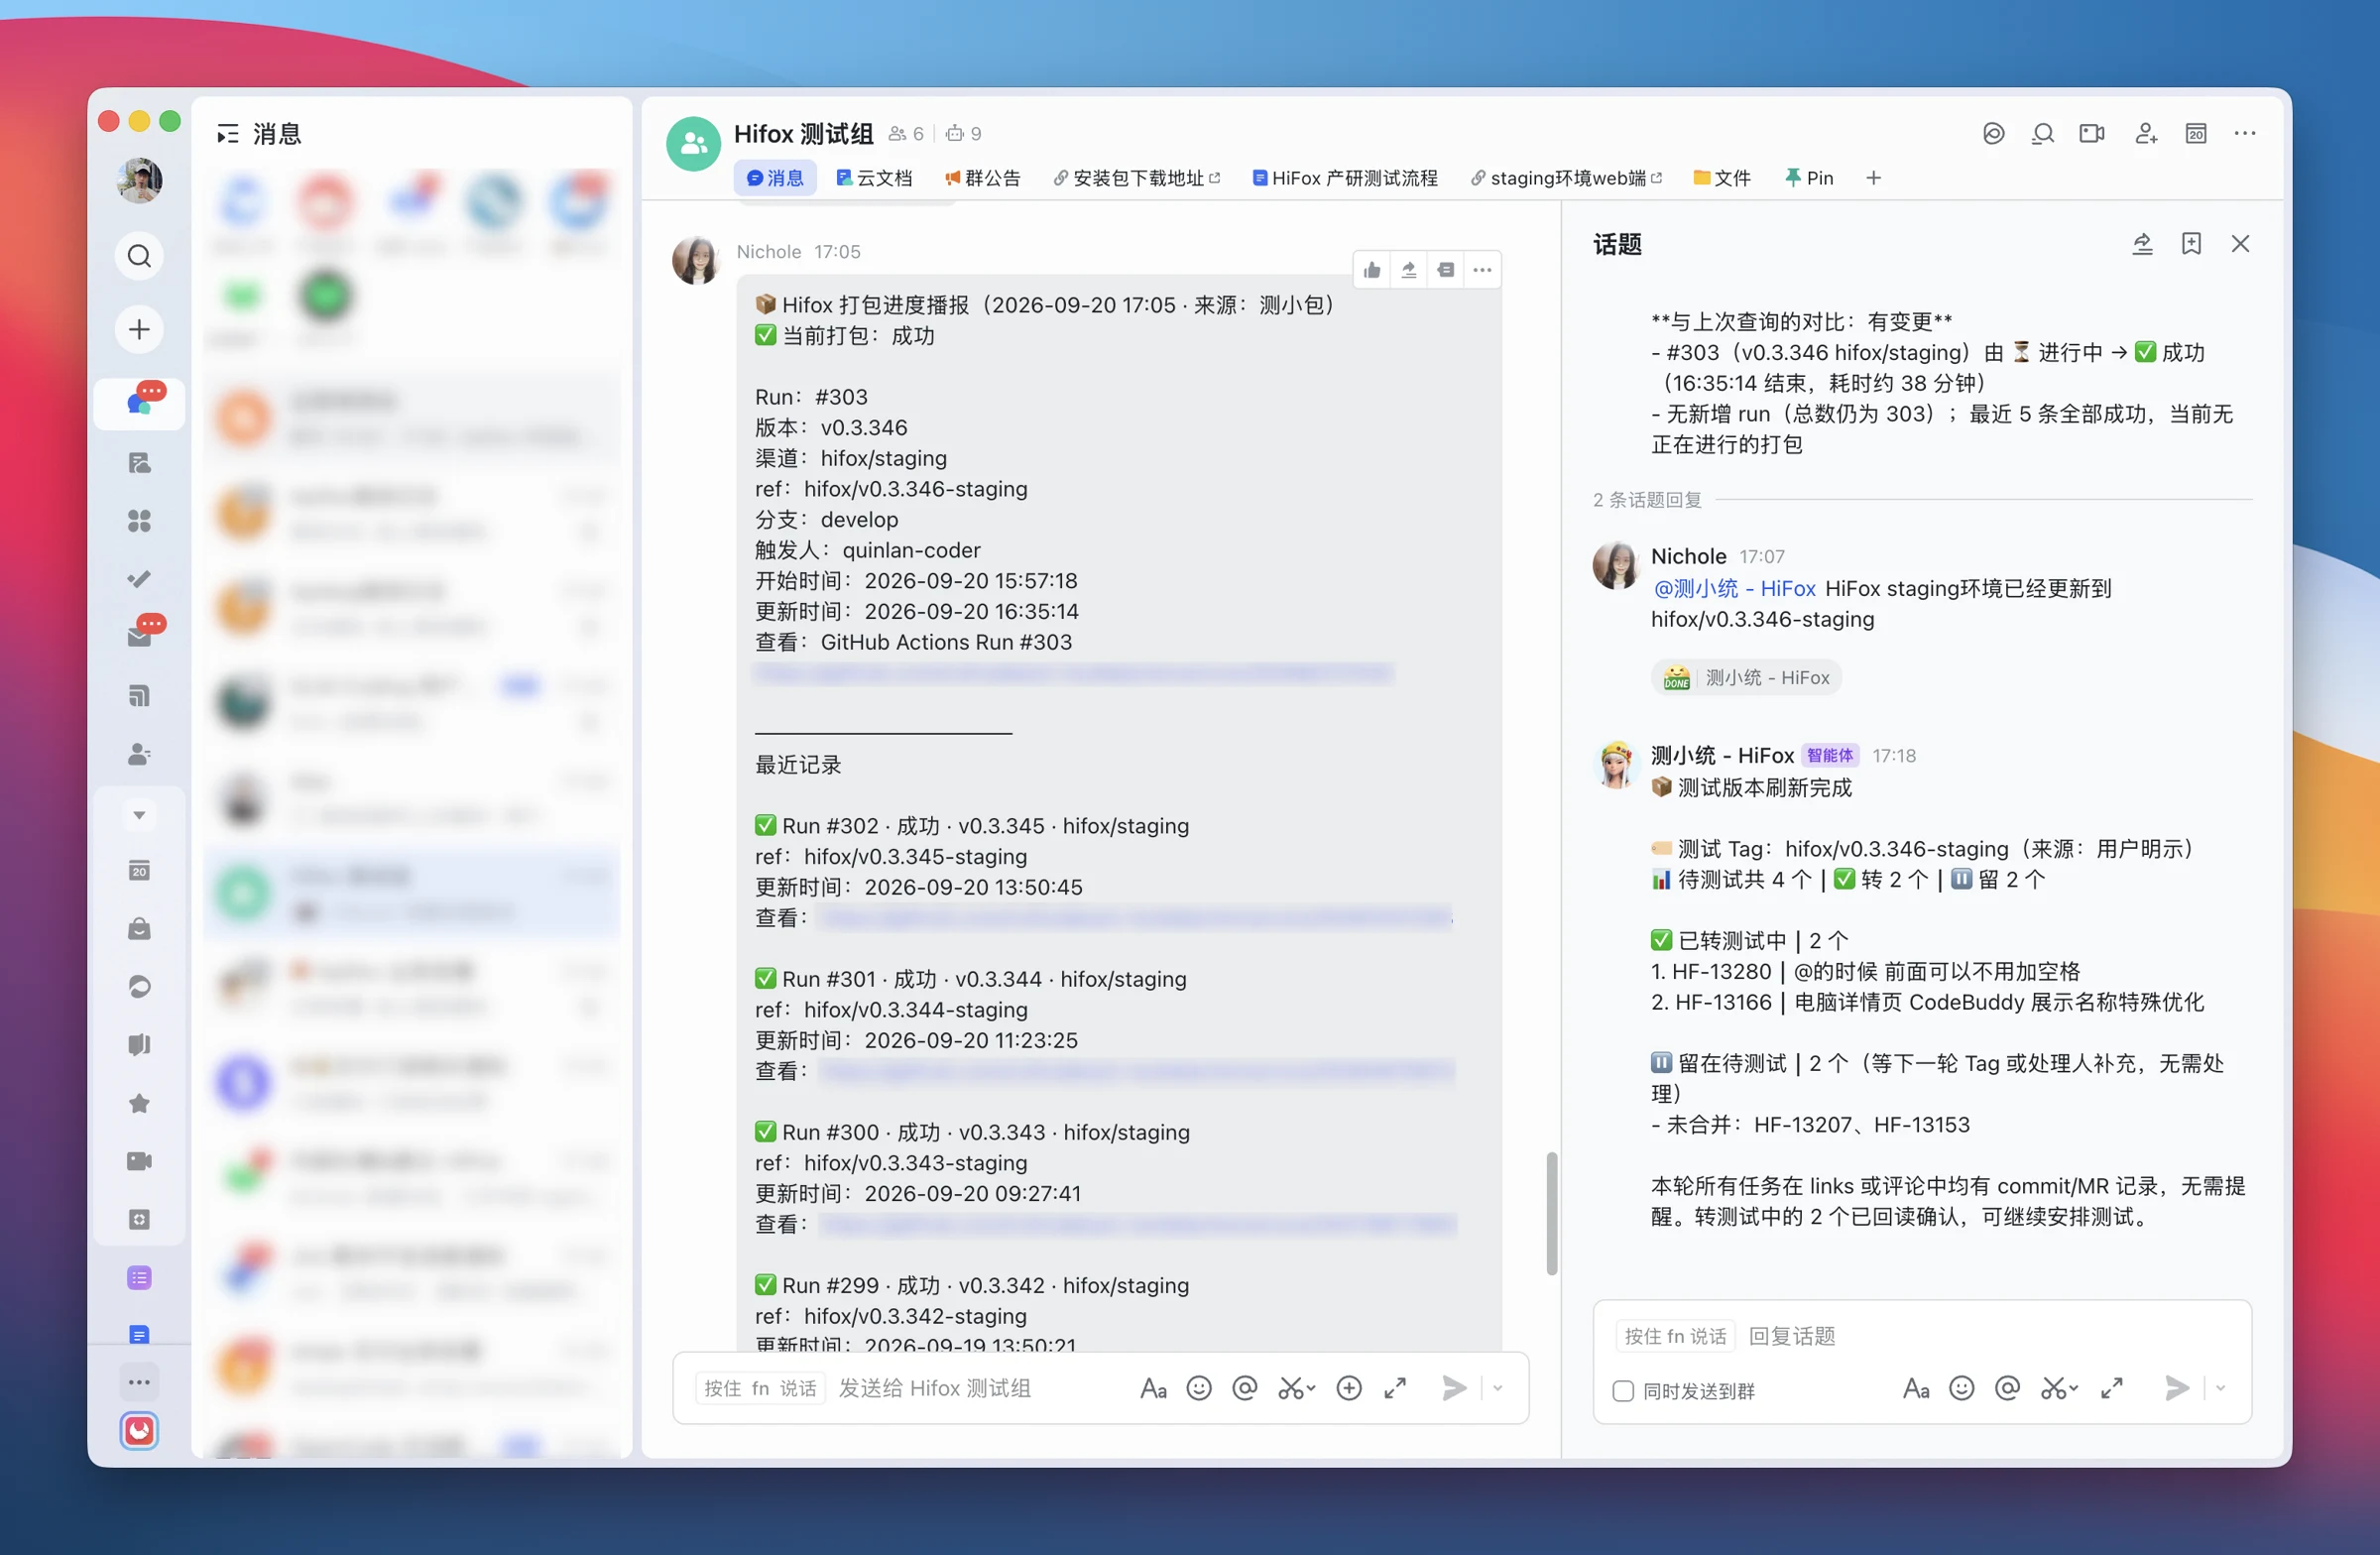The width and height of the screenshot is (2380, 1555).
Task: Open emoji picker in main chat input
Action: coord(1199,1388)
